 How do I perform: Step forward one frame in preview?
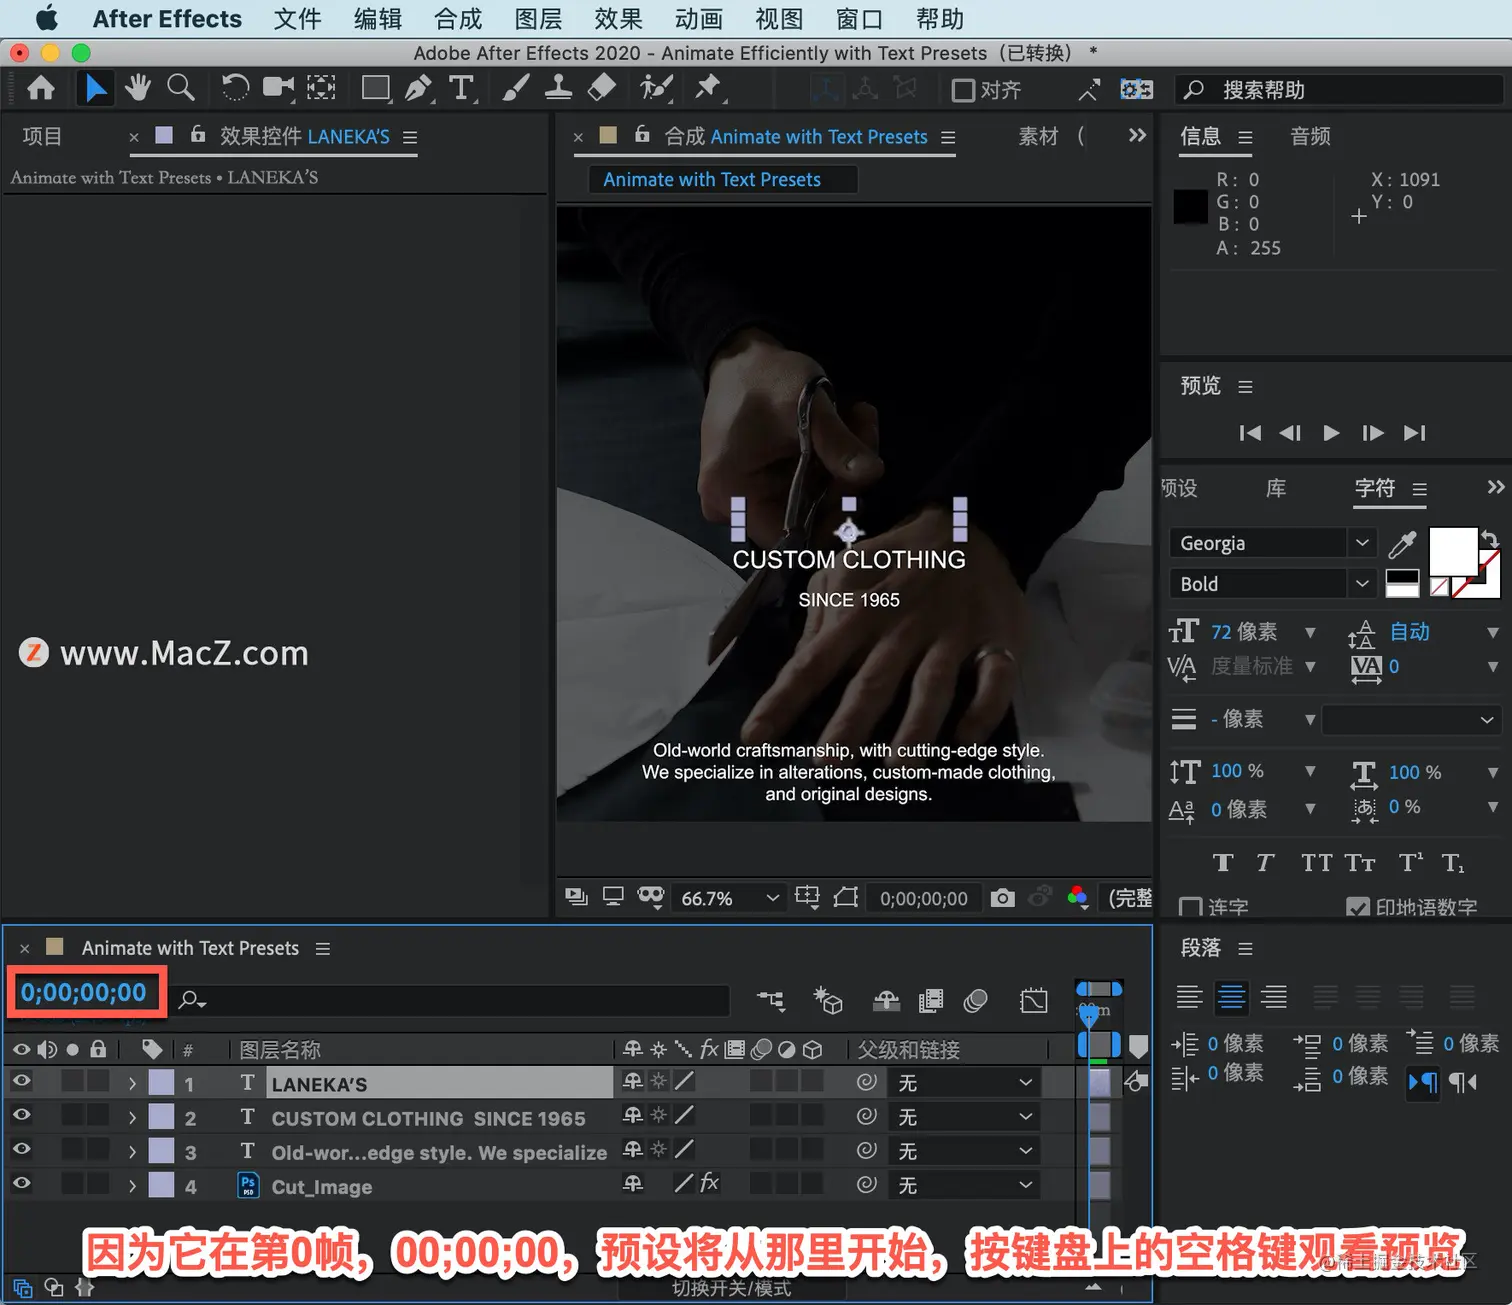tap(1373, 433)
